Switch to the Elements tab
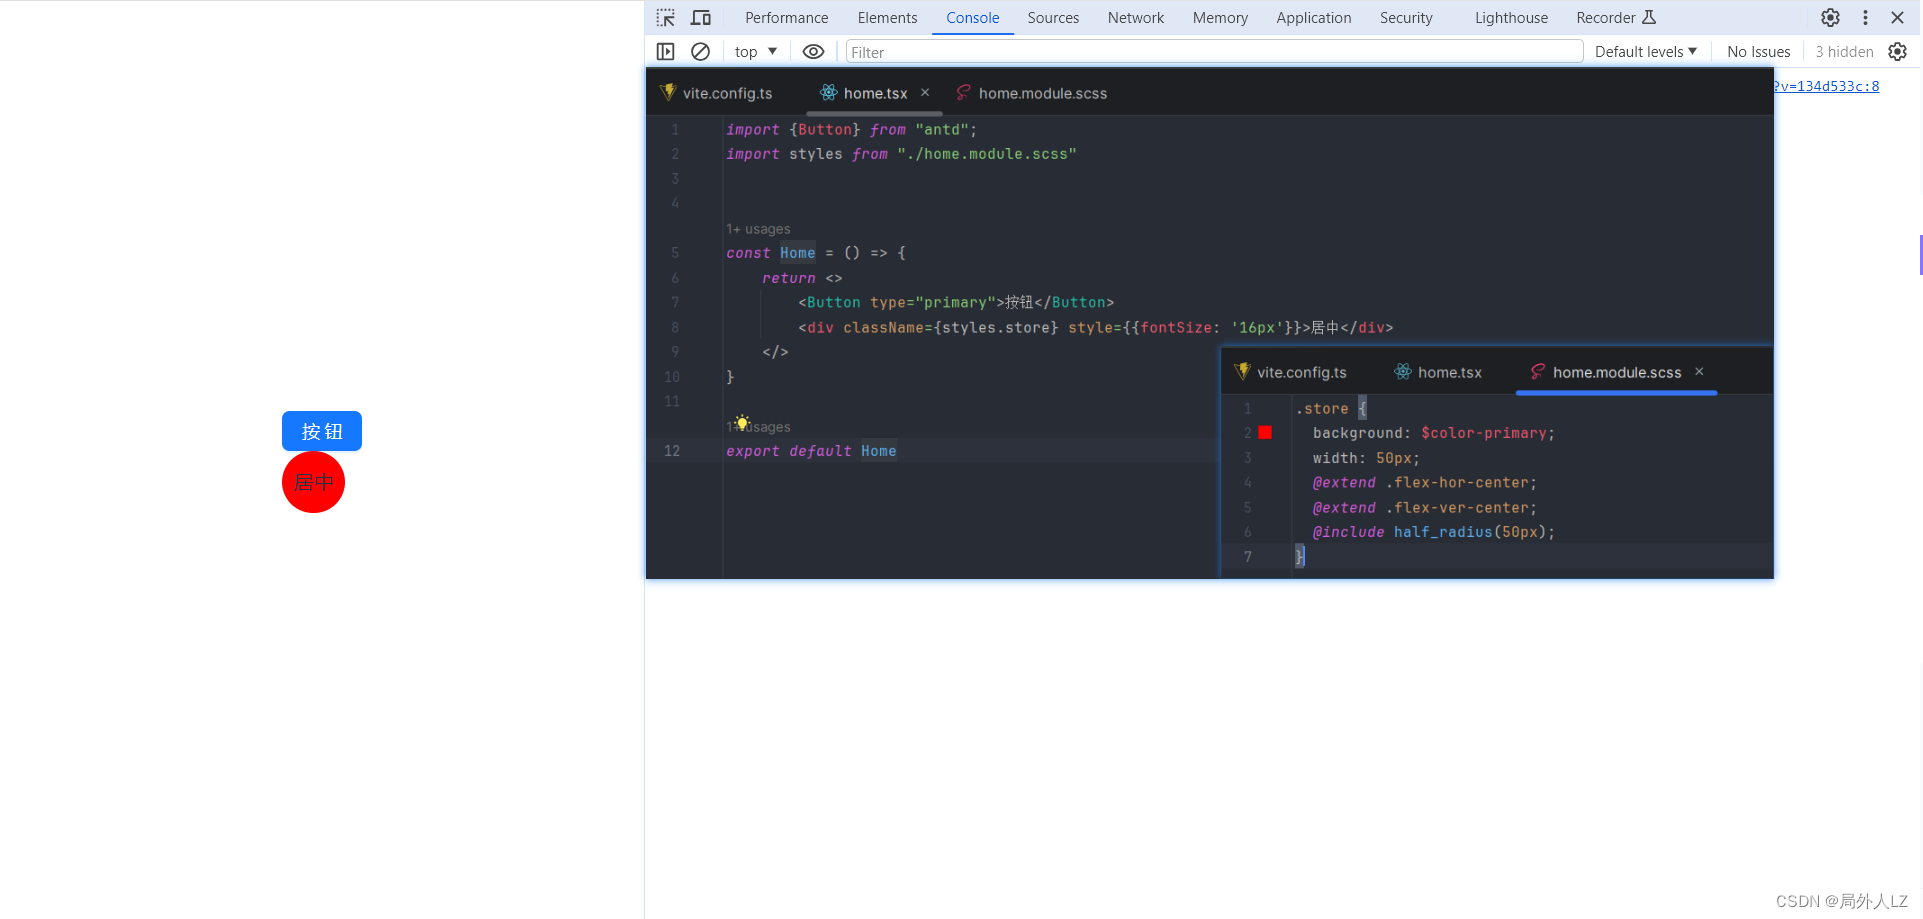 (x=887, y=18)
